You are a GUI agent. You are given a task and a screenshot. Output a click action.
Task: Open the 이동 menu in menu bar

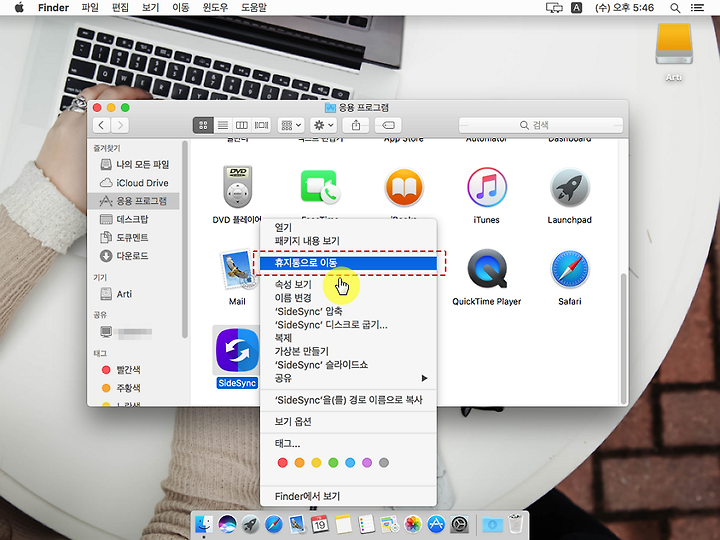[180, 7]
